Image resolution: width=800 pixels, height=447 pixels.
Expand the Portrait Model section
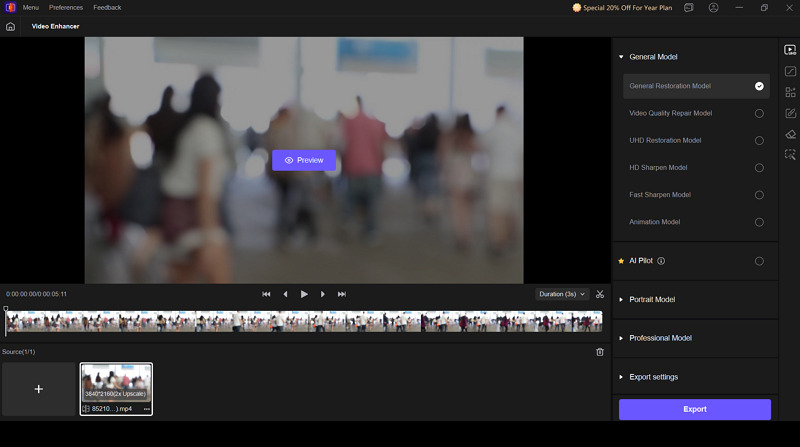point(651,299)
